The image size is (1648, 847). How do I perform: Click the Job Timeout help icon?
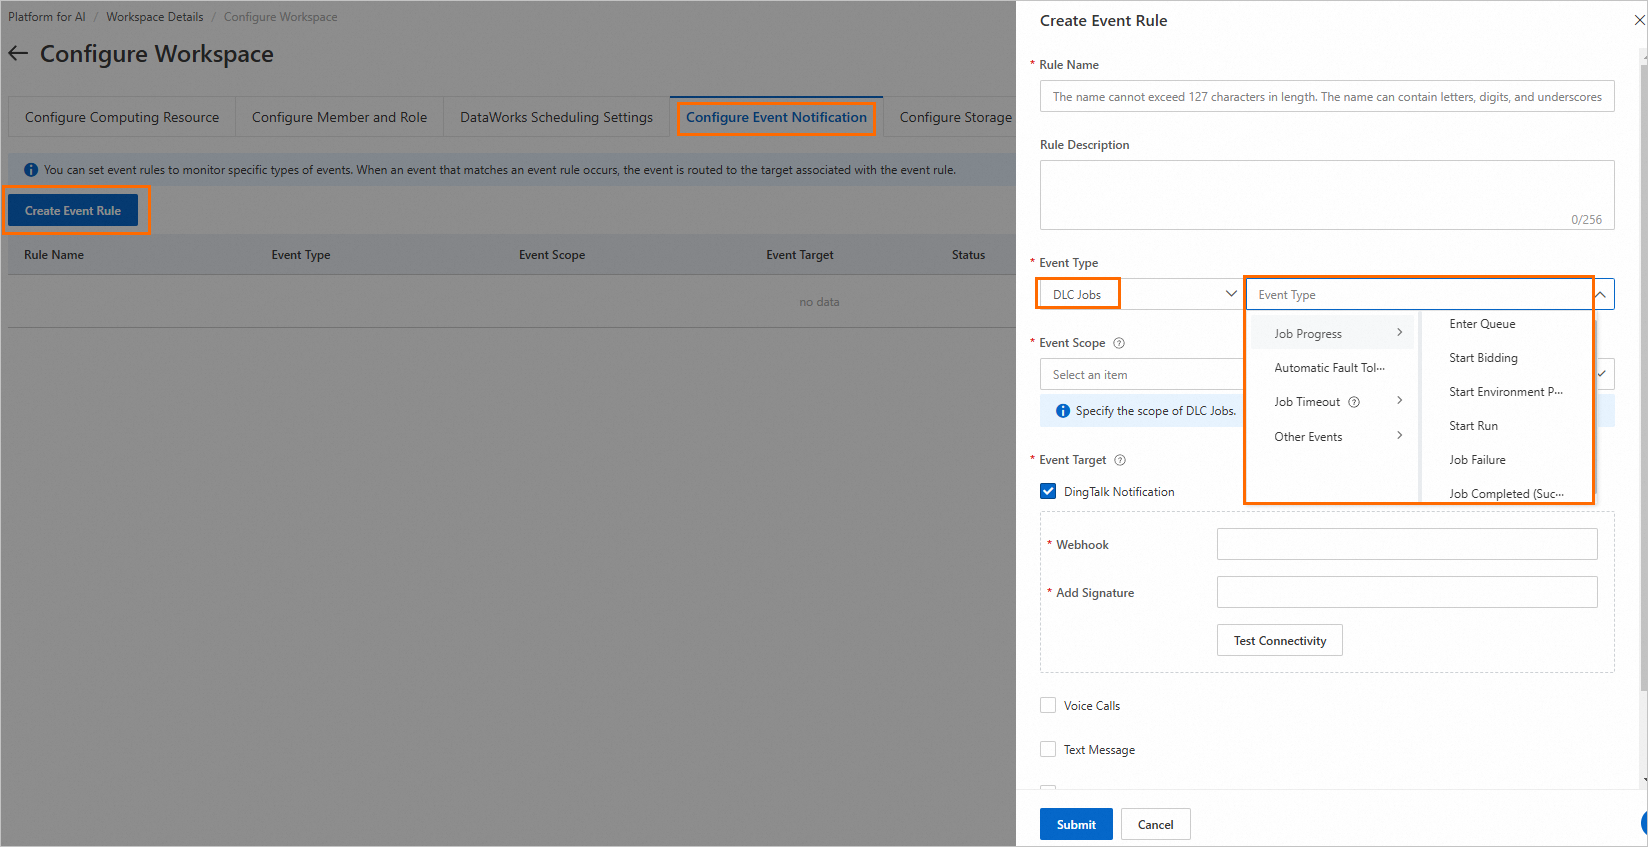pyautogui.click(x=1354, y=402)
